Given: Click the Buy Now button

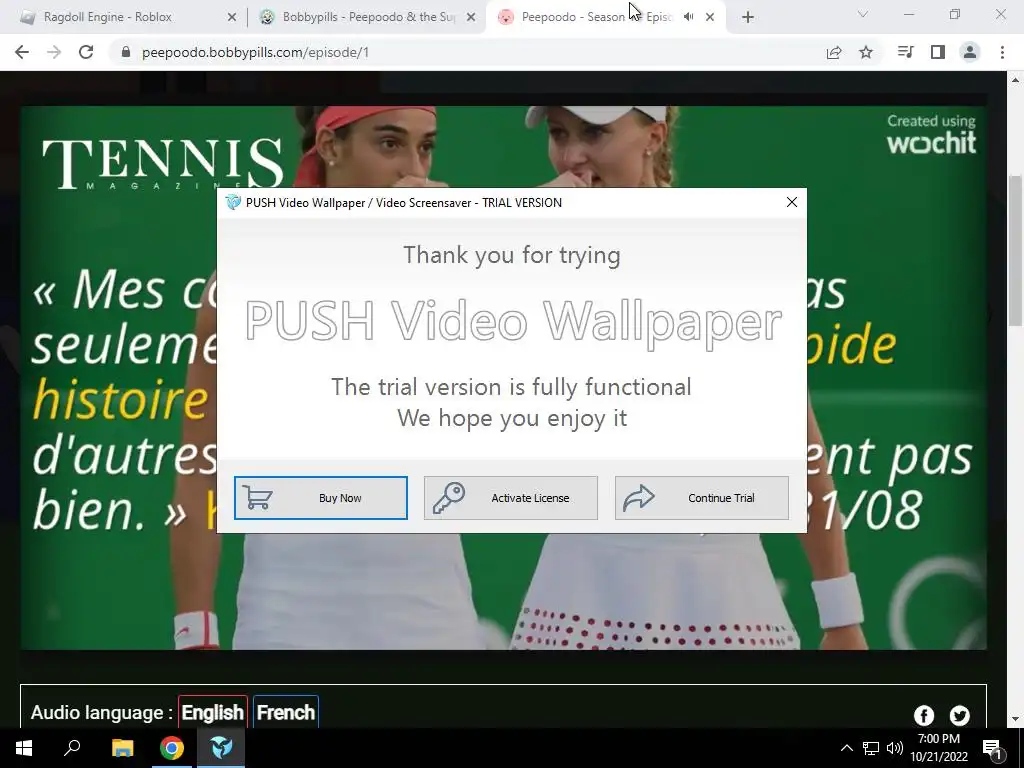Looking at the screenshot, I should (x=321, y=498).
